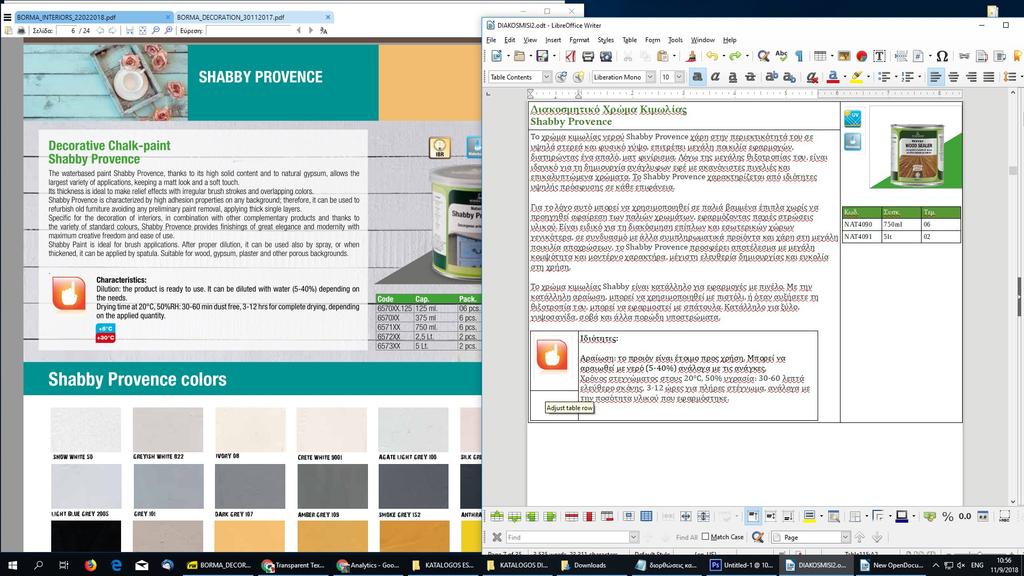Enable Center Horizontally paragraph button
The height and width of the screenshot is (576, 1024).
[953, 77]
